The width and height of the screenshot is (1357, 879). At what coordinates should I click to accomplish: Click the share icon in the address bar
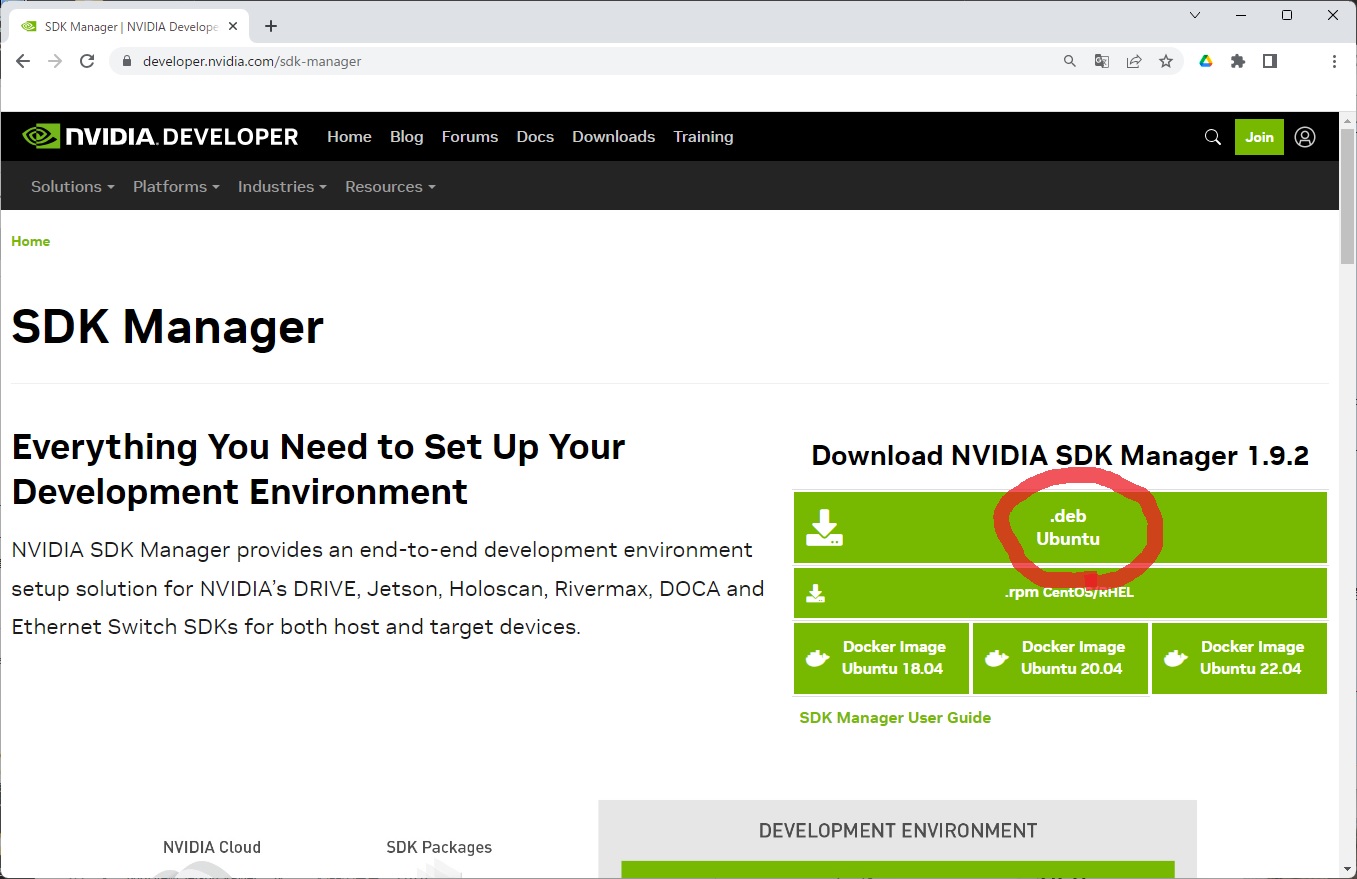tap(1134, 61)
